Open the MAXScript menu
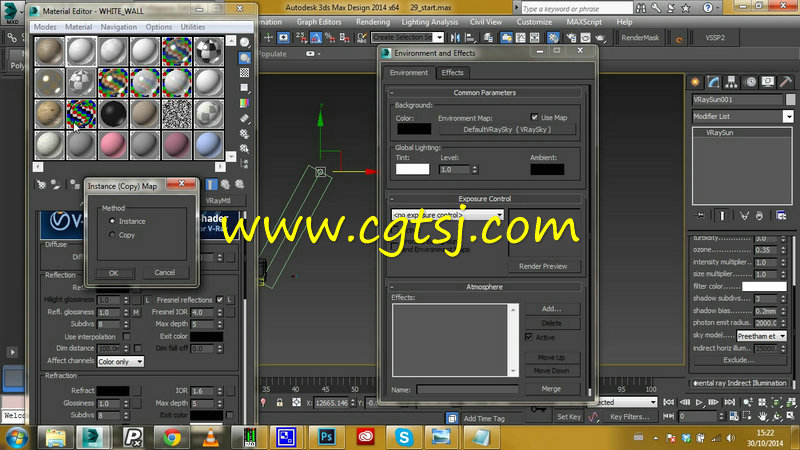Screen dimensions: 800x450 (584, 22)
